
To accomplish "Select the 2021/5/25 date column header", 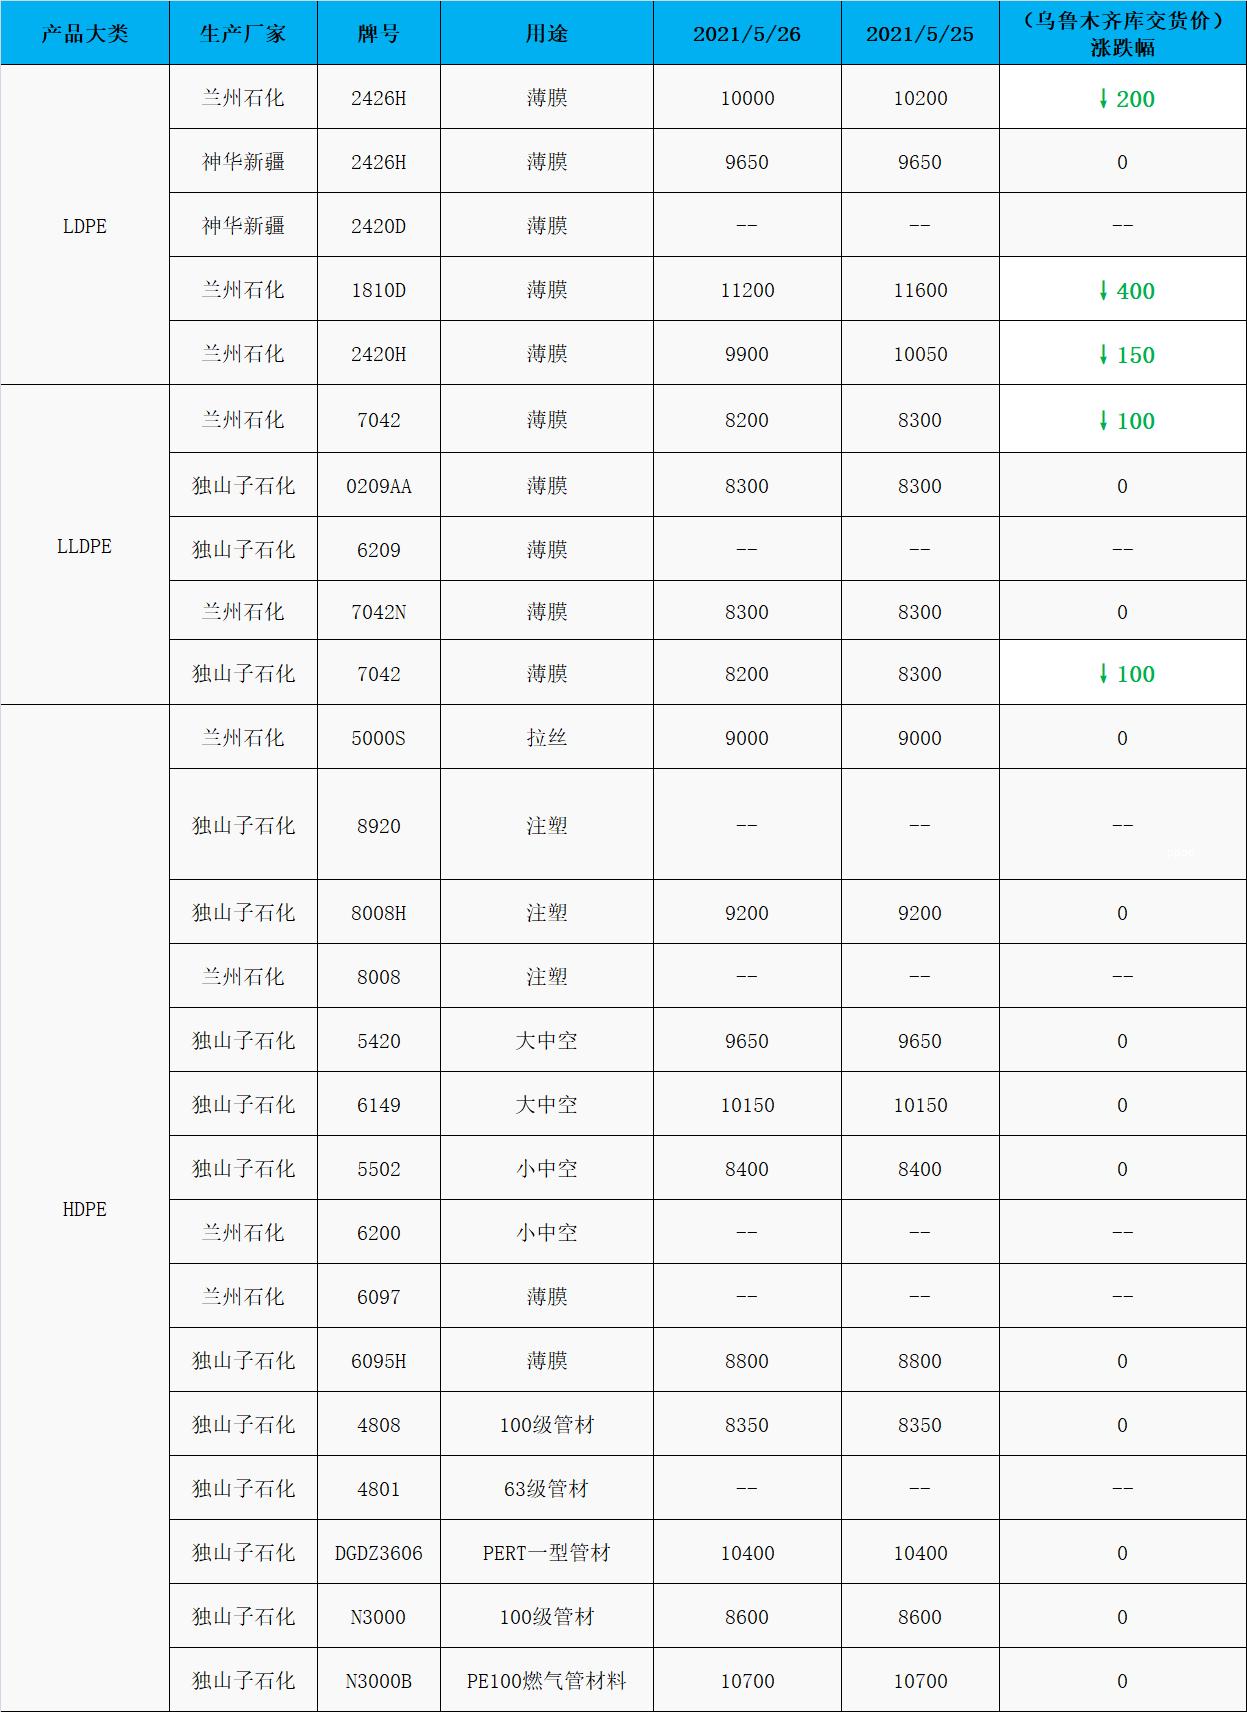I will pos(919,34).
